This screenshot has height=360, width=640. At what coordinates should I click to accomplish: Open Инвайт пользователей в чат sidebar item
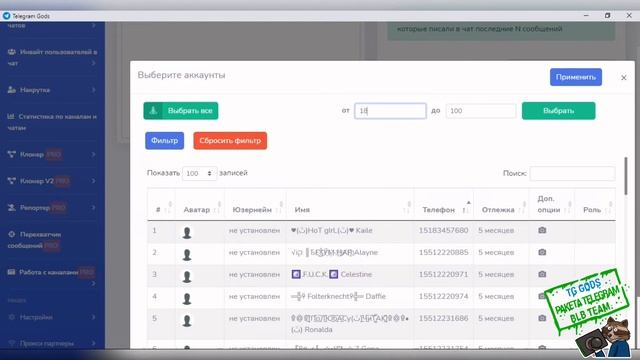[52, 58]
